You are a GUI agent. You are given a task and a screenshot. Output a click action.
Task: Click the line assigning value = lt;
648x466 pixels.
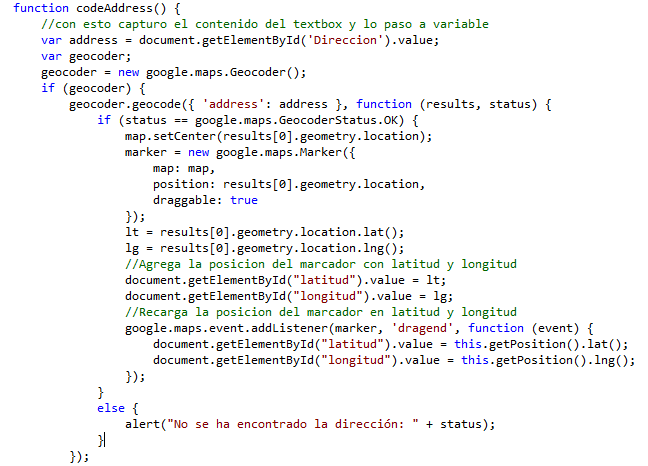click(286, 281)
